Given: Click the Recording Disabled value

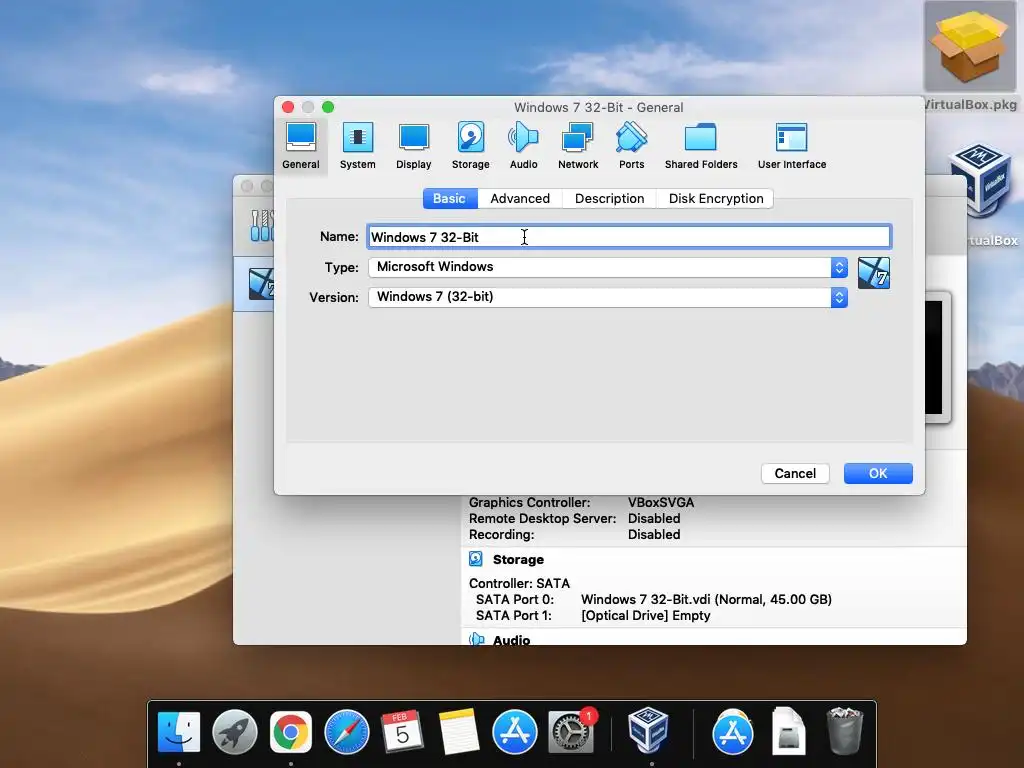Looking at the screenshot, I should coord(654,535).
